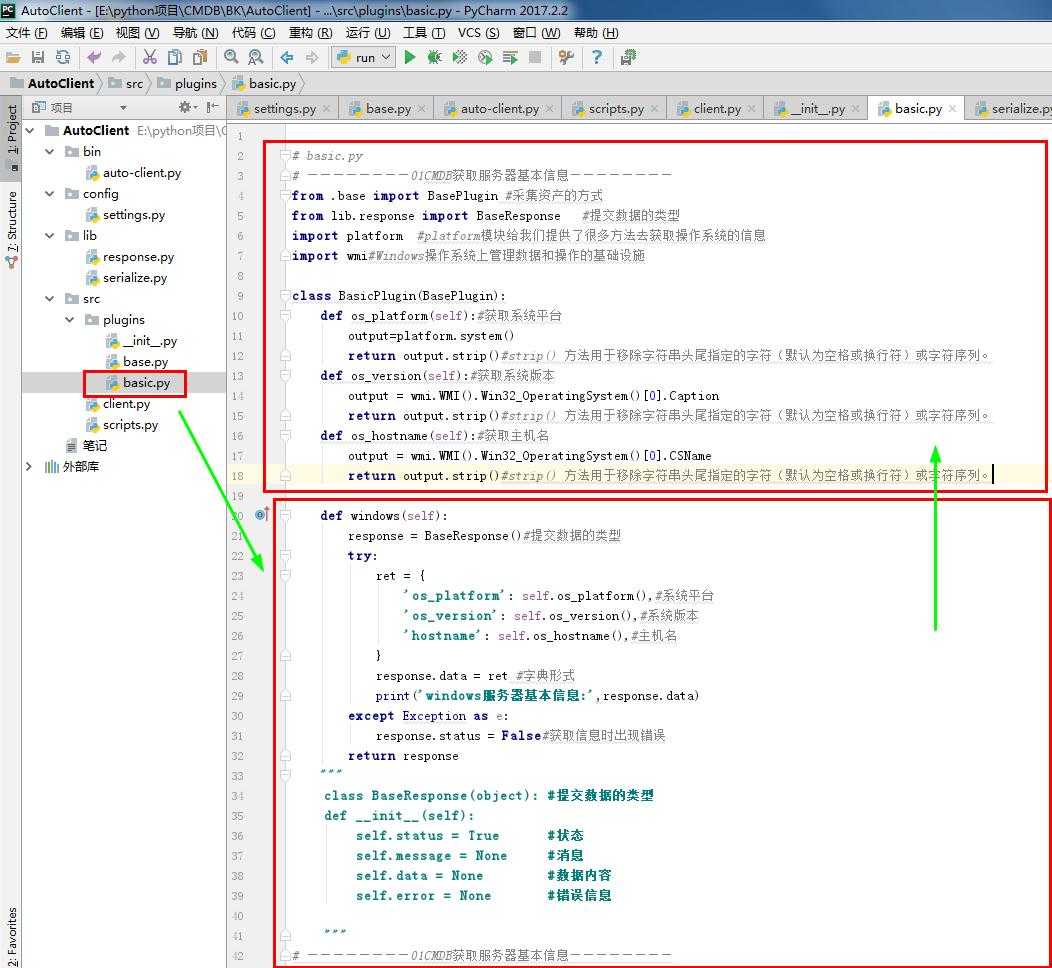1052x968 pixels.
Task: Expand the 外部库 node
Action: tap(29, 467)
